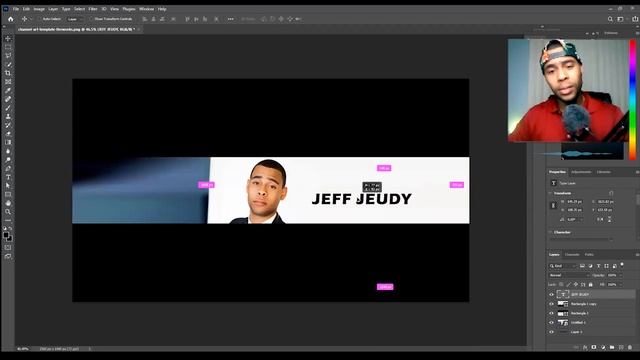
Task: Click the new adjustment layer icon
Action: tap(603, 347)
